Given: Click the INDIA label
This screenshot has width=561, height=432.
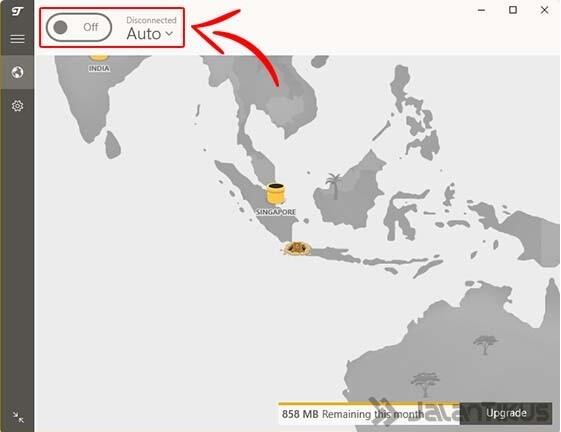Looking at the screenshot, I should click(99, 68).
